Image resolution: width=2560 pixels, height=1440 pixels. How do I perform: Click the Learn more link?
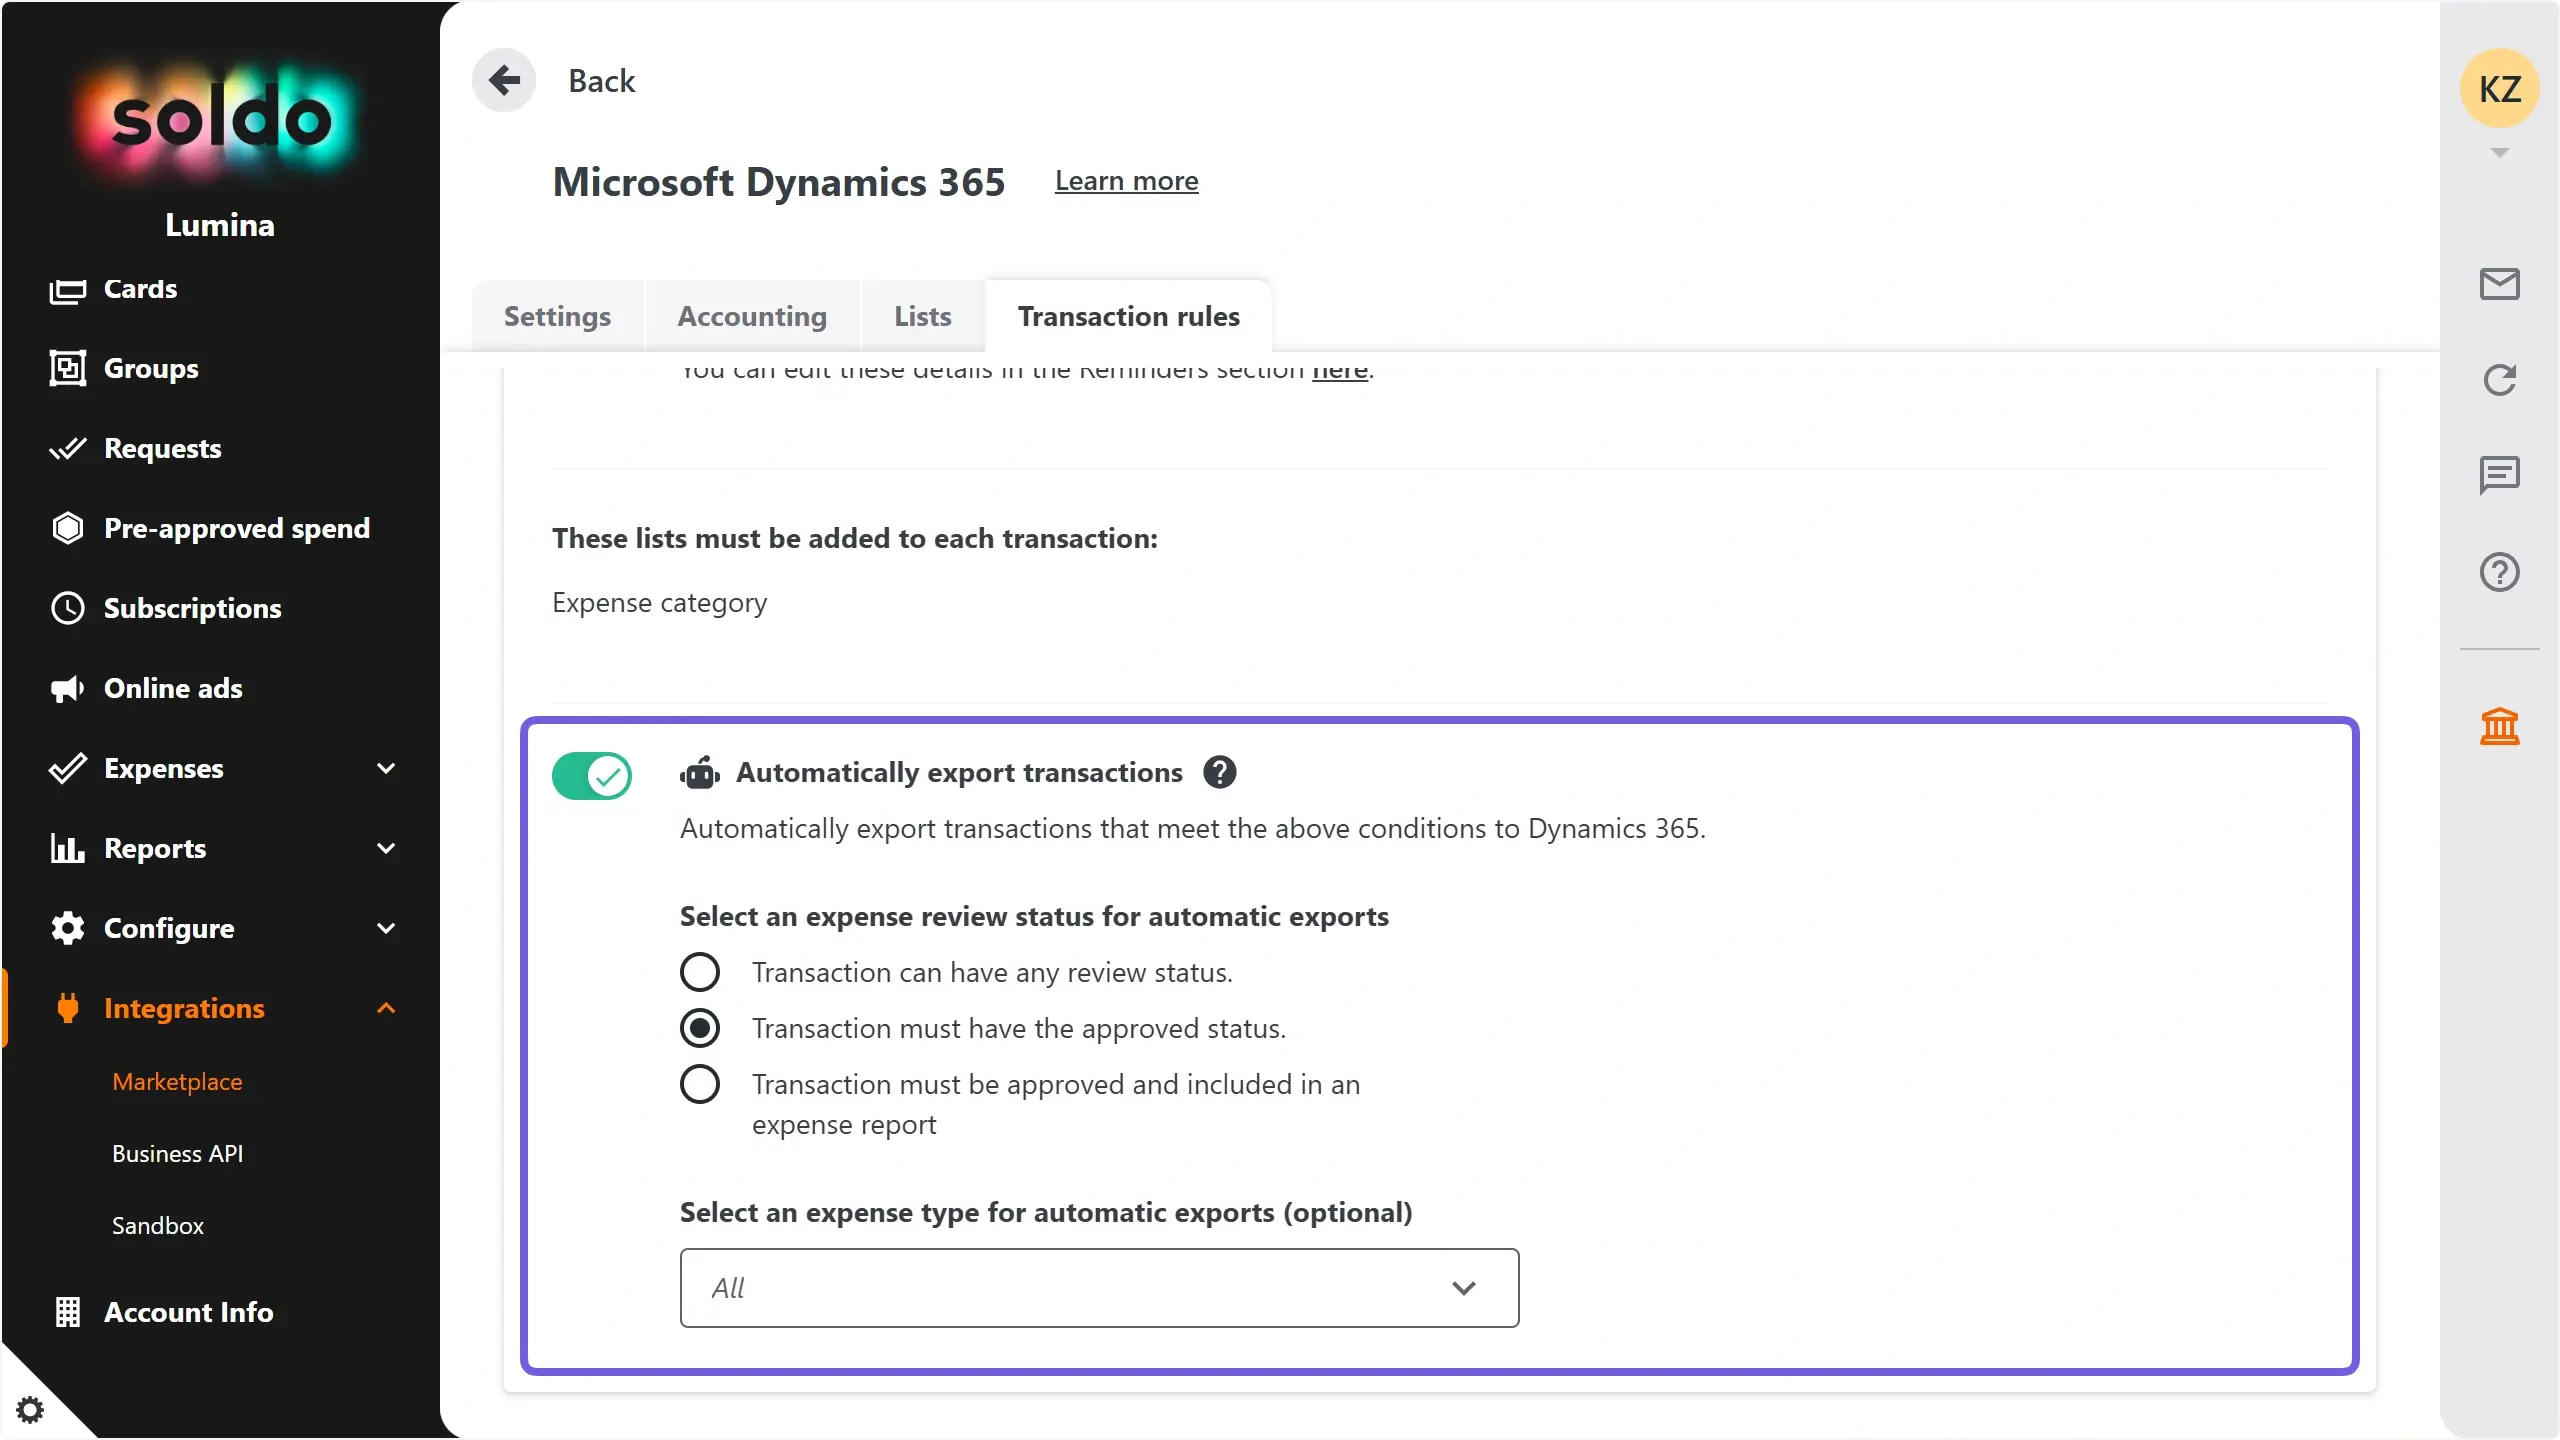pos(1126,181)
